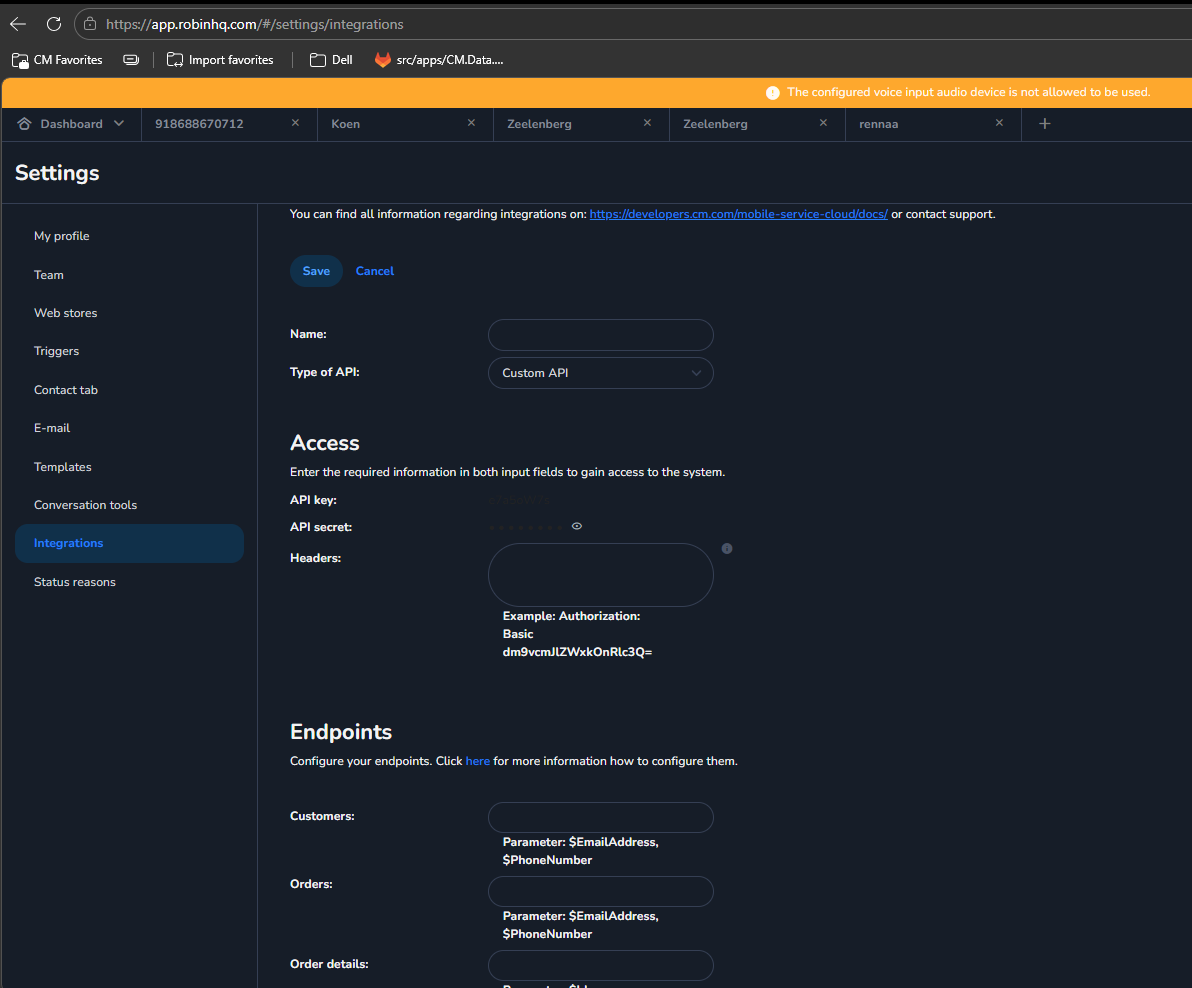Screen dimensions: 1192x988
Task: Click the browser back arrow
Action: [x=17, y=24]
